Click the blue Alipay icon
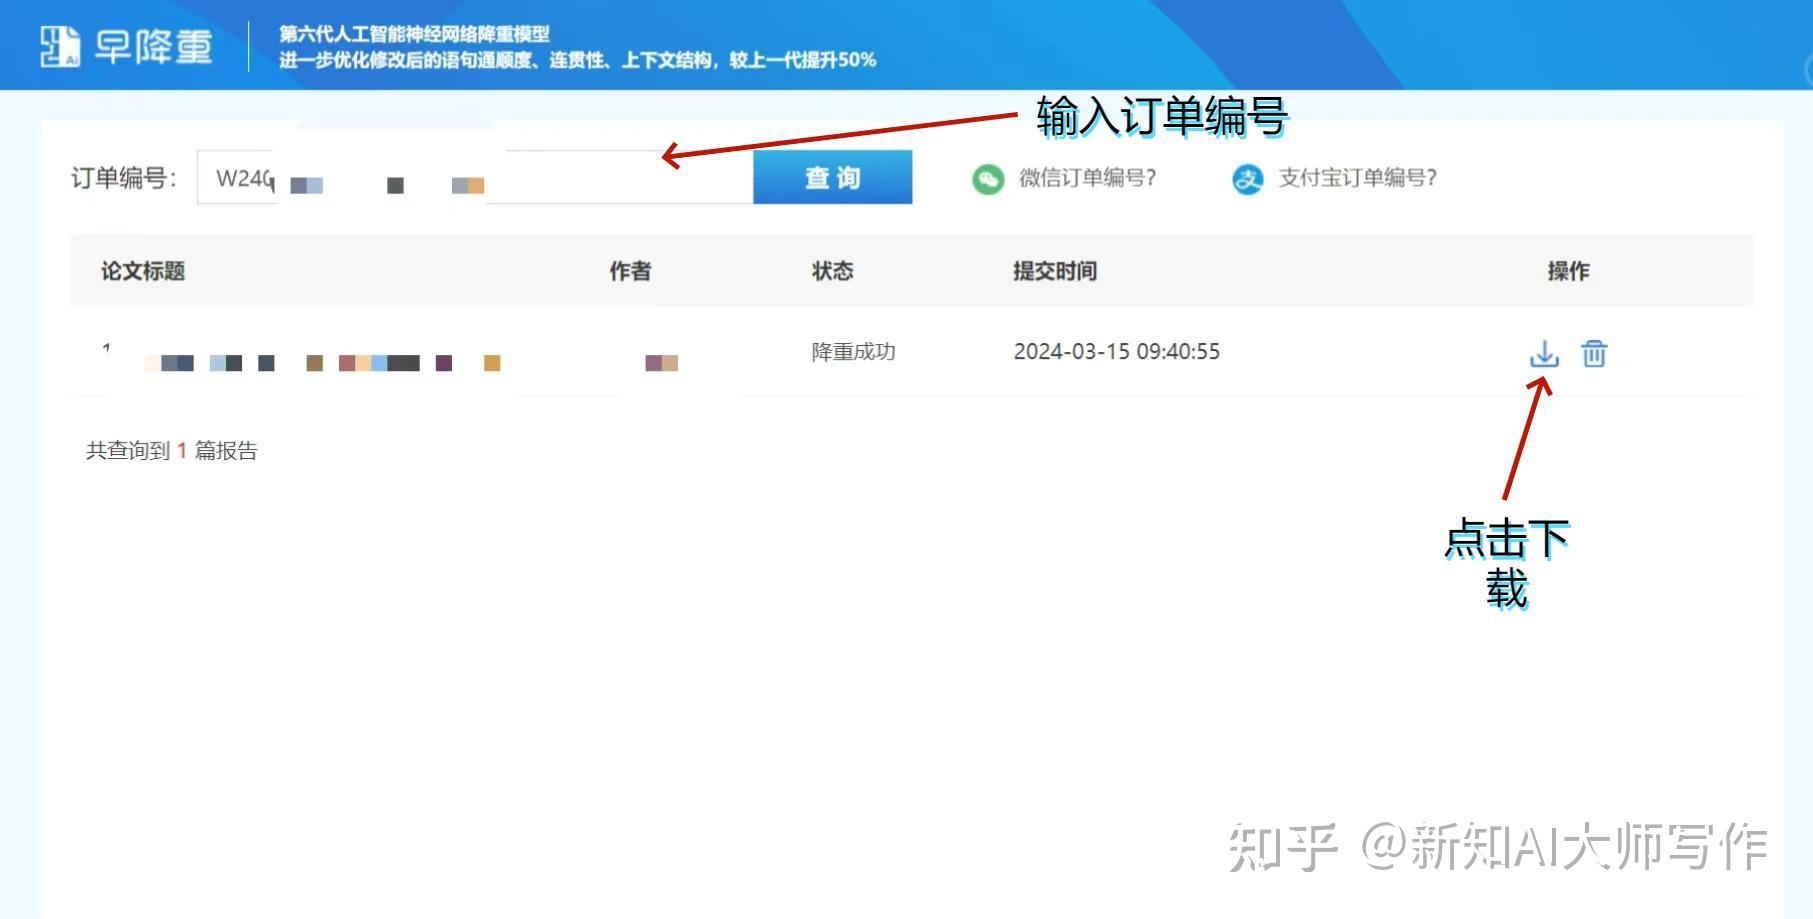The image size is (1813, 919). [1249, 178]
